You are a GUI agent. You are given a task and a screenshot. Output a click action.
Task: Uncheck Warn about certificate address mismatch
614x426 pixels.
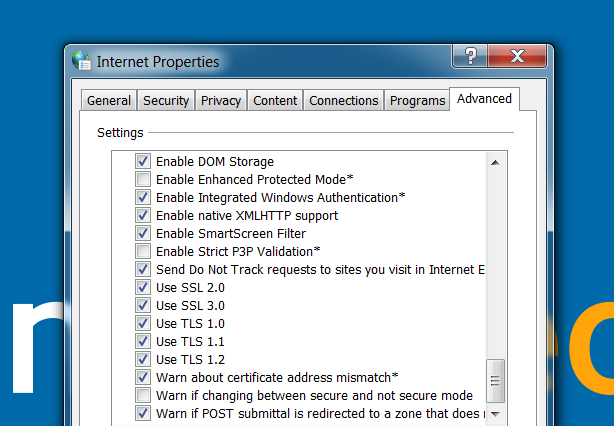(143, 377)
